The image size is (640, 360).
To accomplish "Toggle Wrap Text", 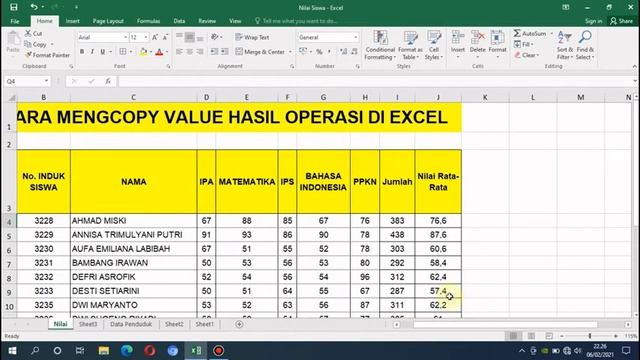I will click(x=252, y=37).
